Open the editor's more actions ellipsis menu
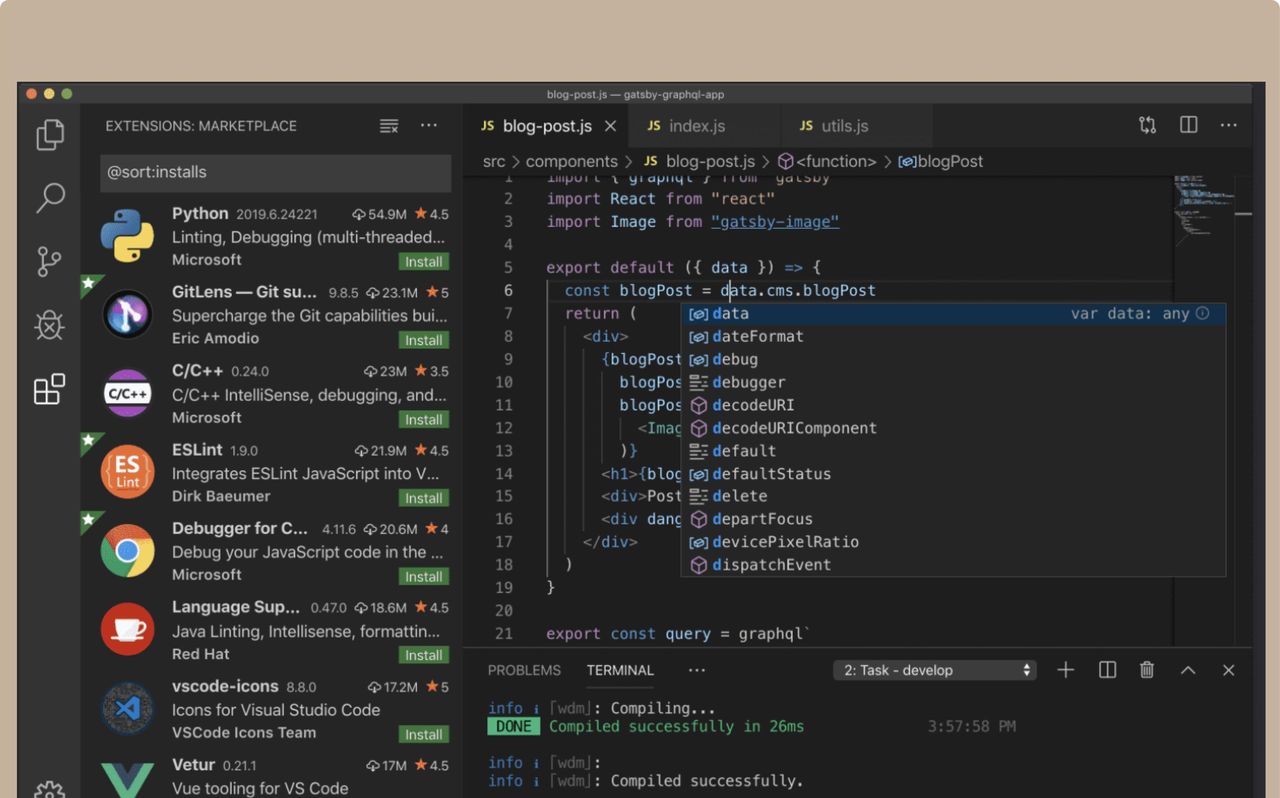 (1228, 125)
